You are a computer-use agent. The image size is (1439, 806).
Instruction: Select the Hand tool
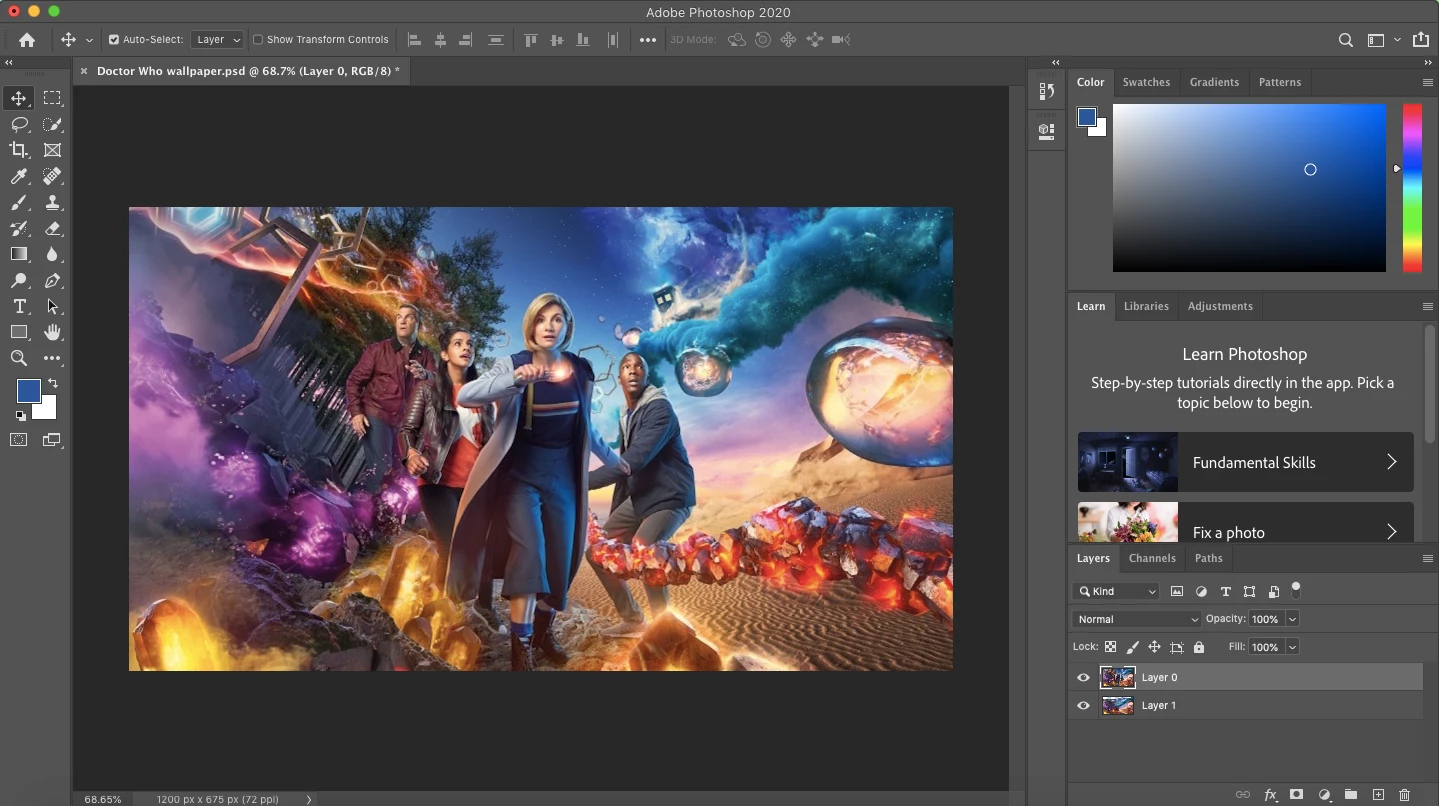[x=52, y=332]
